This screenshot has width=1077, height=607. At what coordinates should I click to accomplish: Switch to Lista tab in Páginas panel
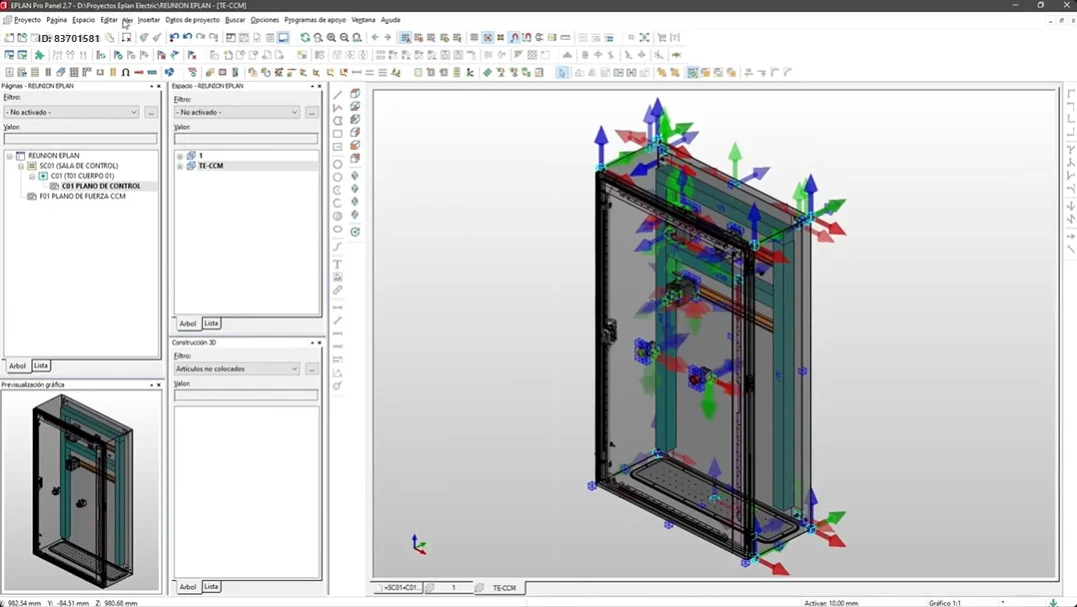pyautogui.click(x=41, y=366)
